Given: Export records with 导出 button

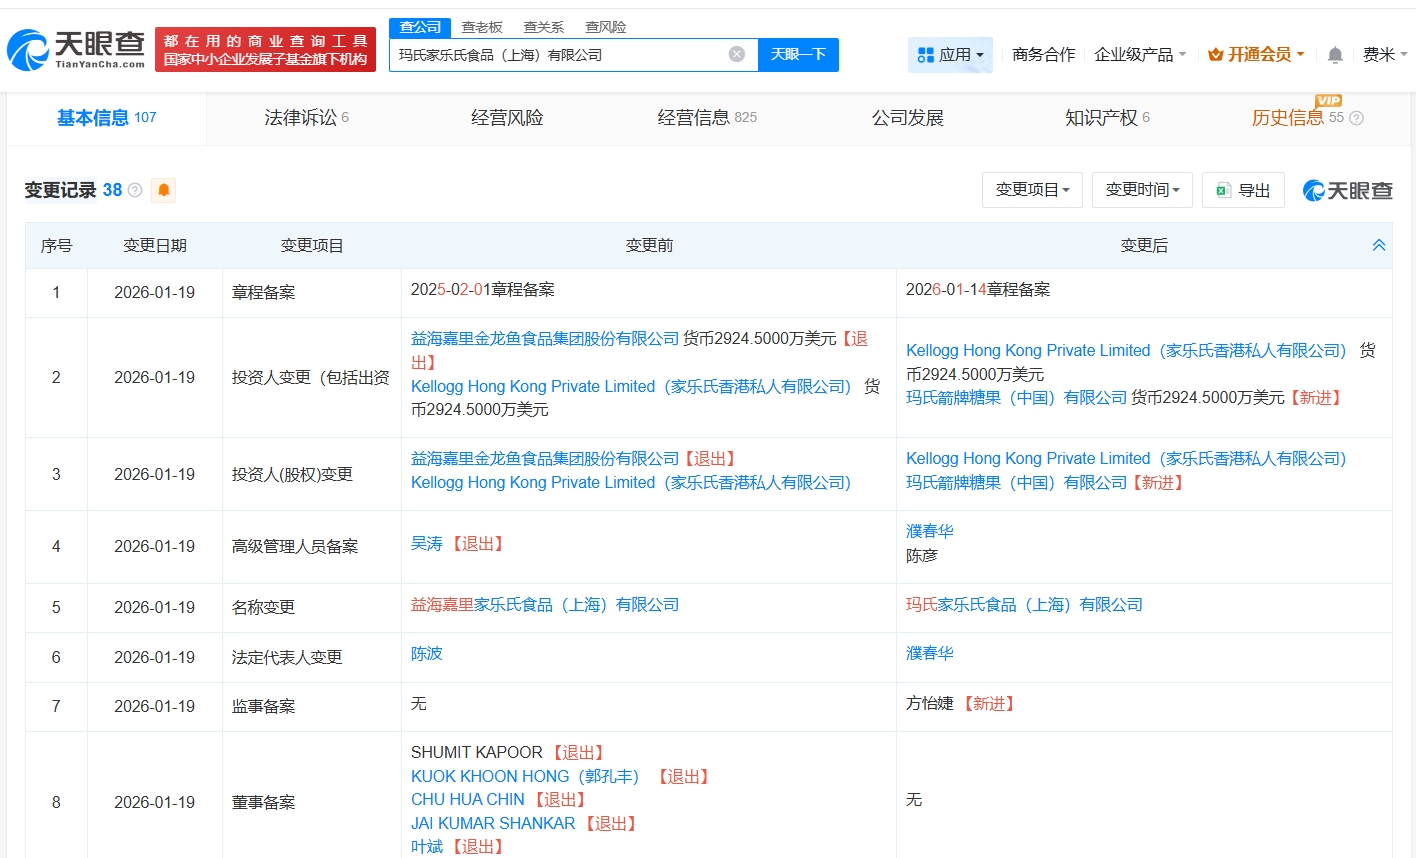Looking at the screenshot, I should pos(1243,190).
